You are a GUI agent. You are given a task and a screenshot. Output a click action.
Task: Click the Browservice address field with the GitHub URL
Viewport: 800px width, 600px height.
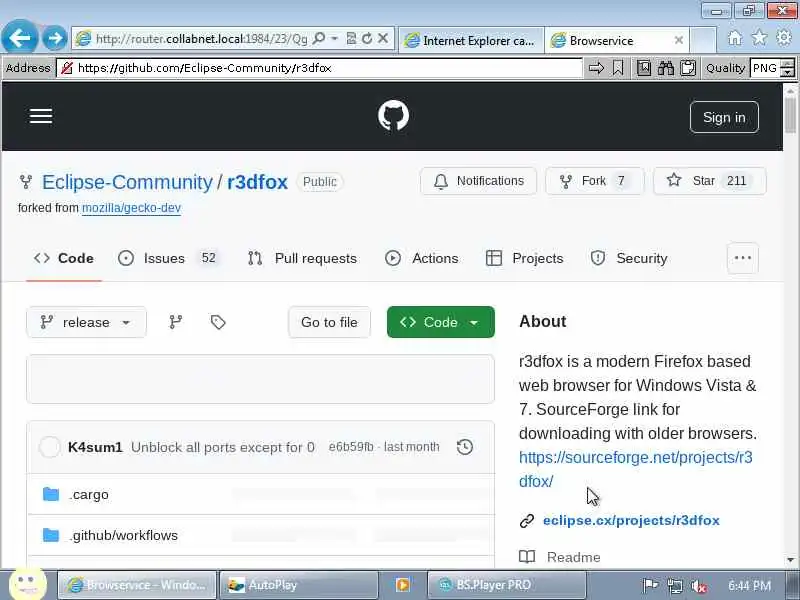pyautogui.click(x=319, y=68)
